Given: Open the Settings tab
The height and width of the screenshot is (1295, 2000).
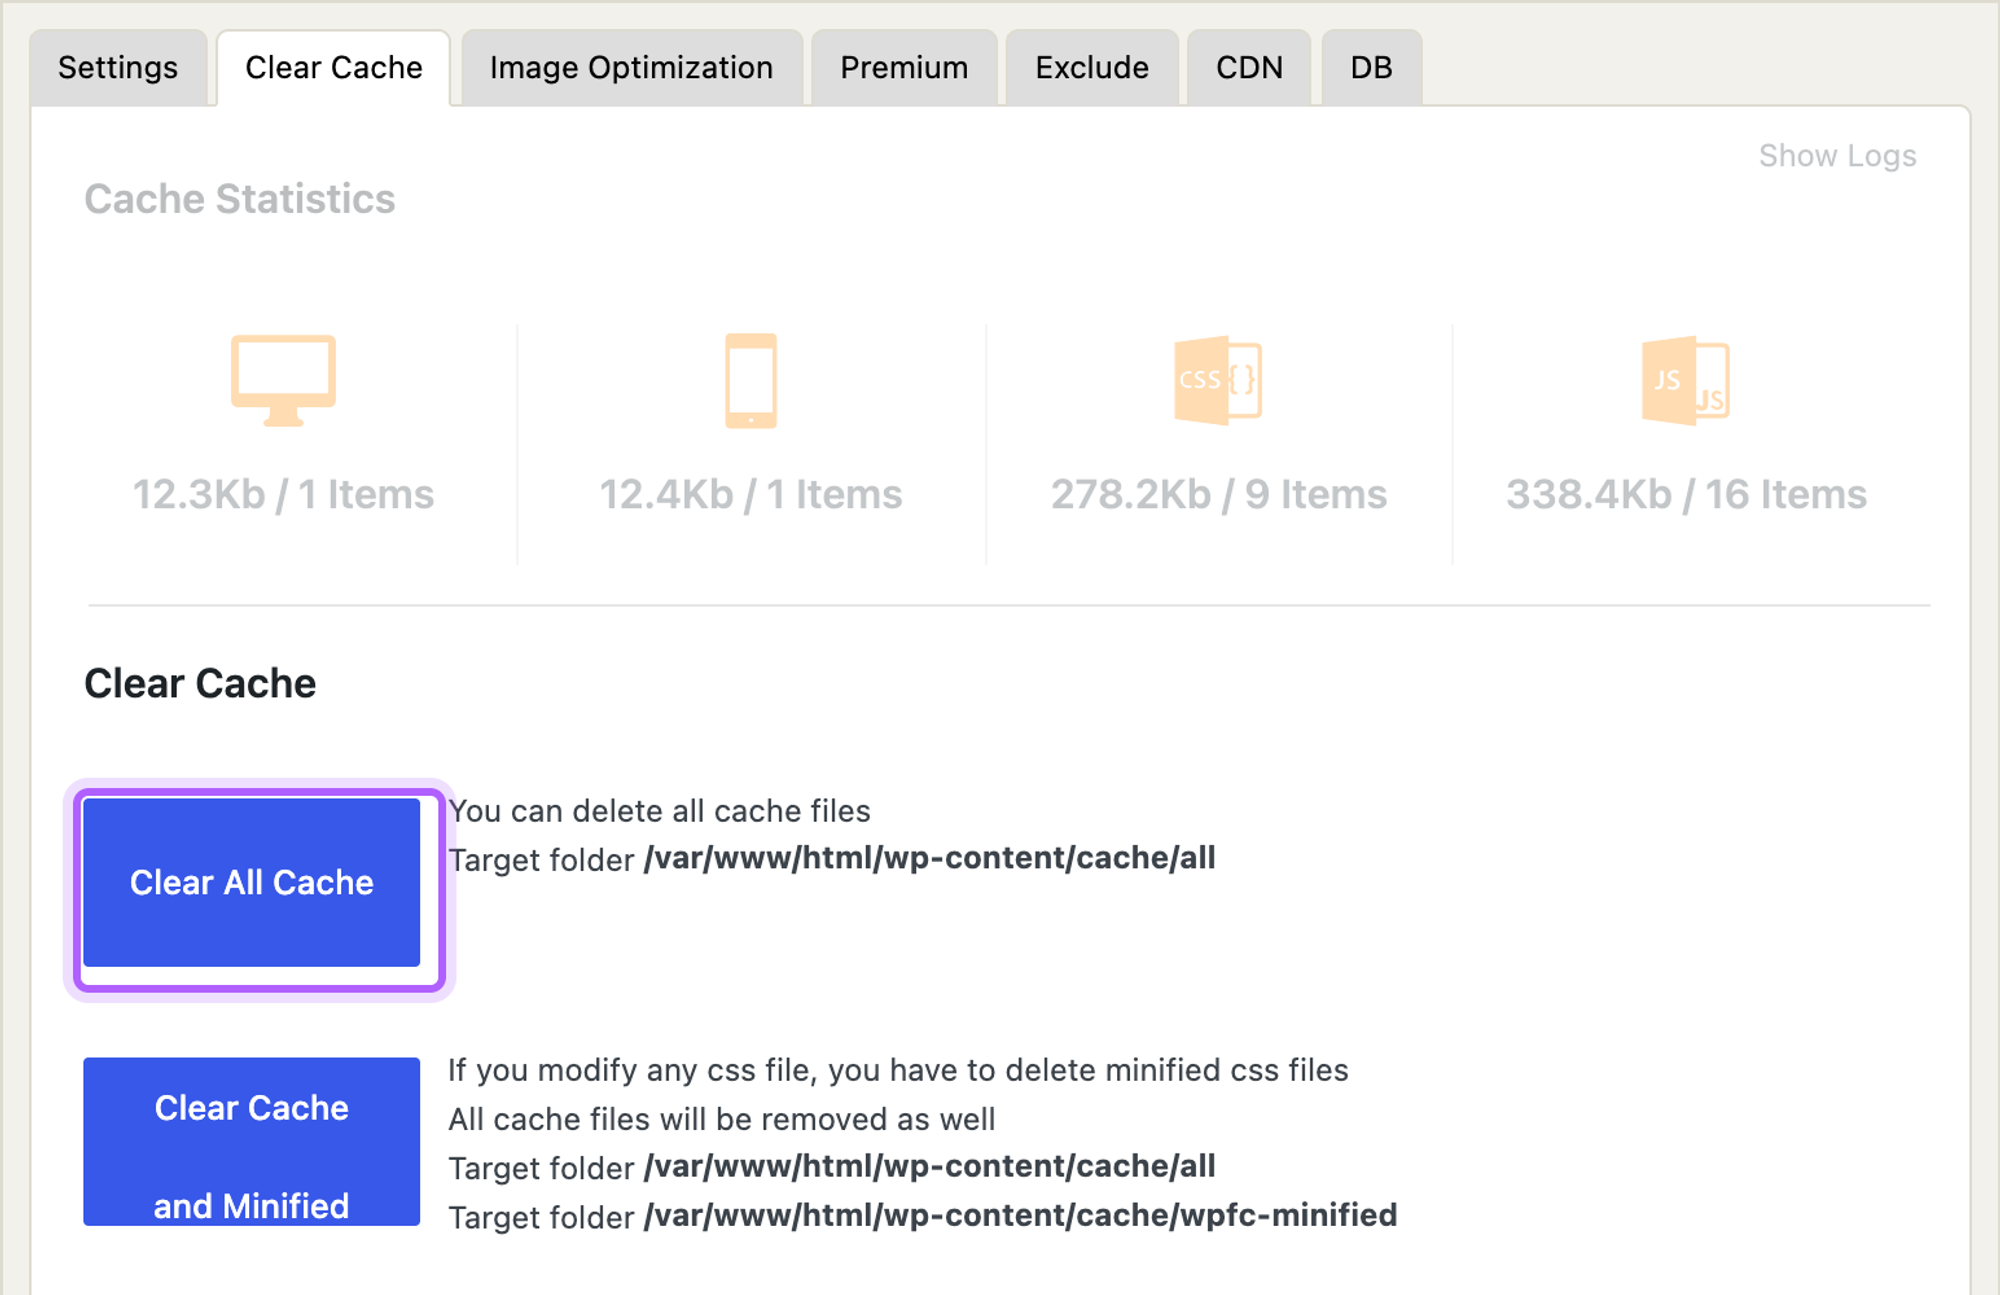Looking at the screenshot, I should pyautogui.click(x=118, y=68).
